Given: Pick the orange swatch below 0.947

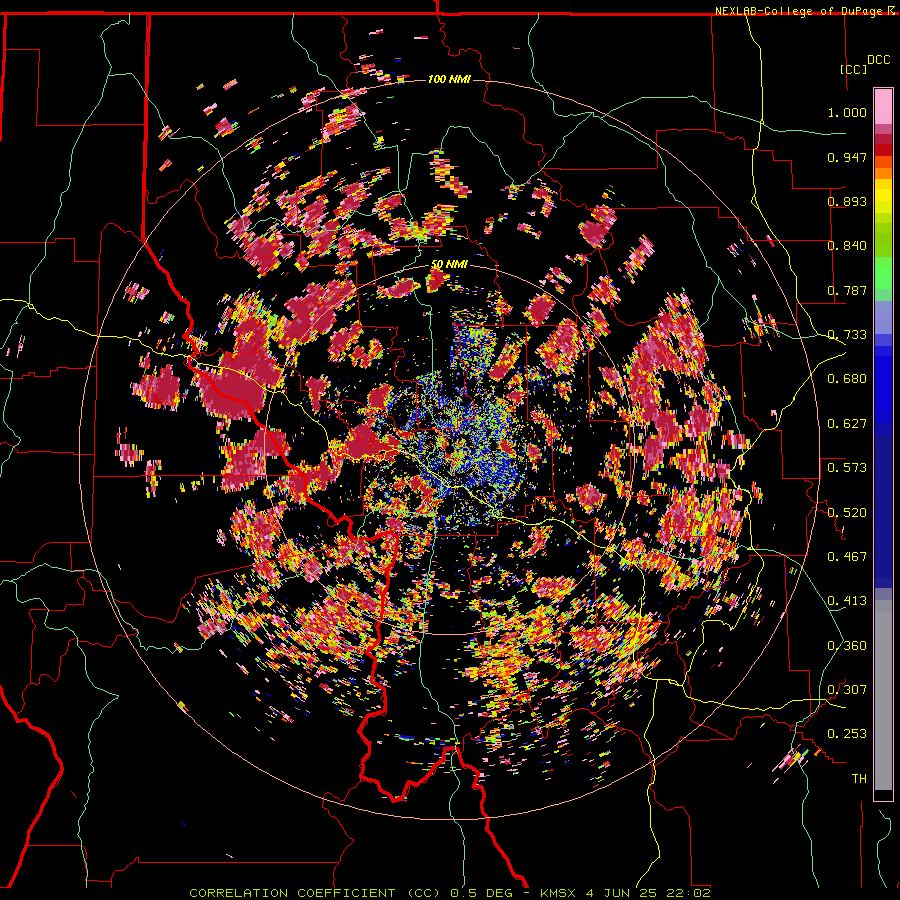Looking at the screenshot, I should pyautogui.click(x=883, y=173).
